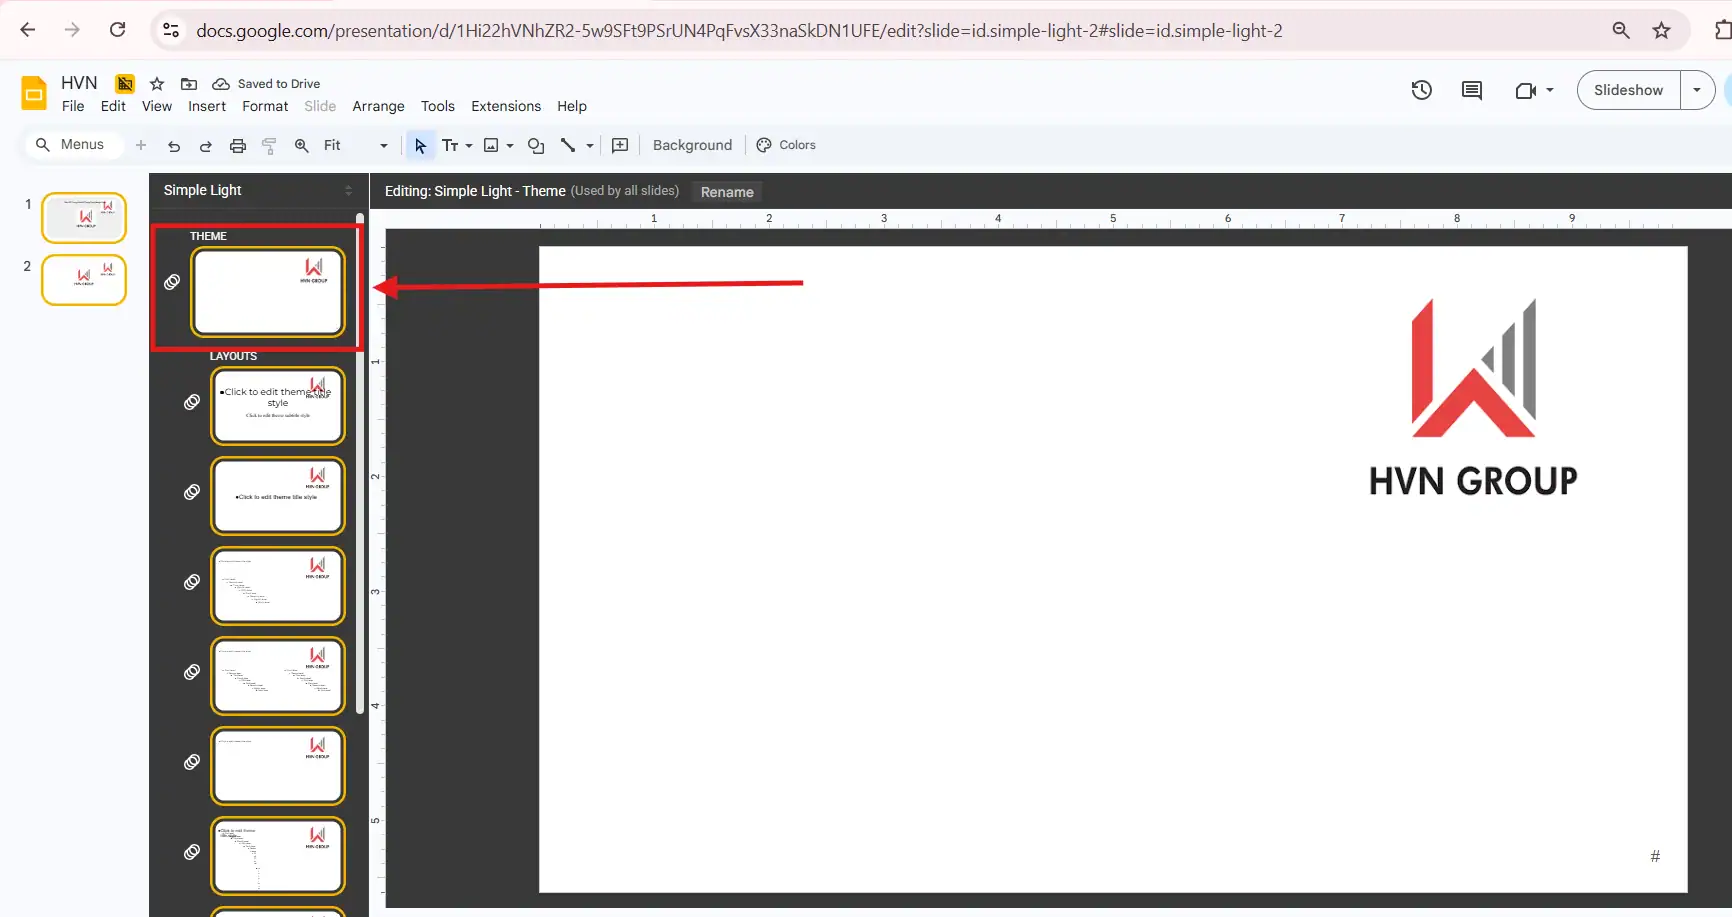This screenshot has width=1732, height=917.
Task: Select slide 2 in the filmstrip
Action: point(84,280)
